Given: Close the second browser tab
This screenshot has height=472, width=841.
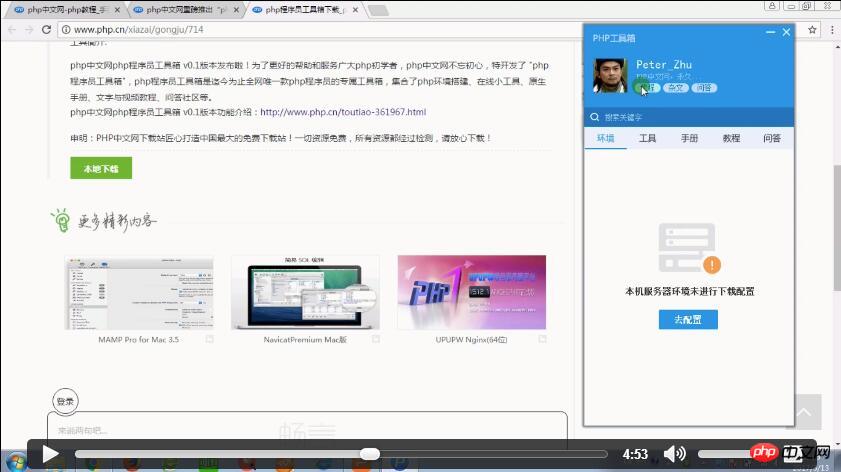Looking at the screenshot, I should pyautogui.click(x=236, y=10).
